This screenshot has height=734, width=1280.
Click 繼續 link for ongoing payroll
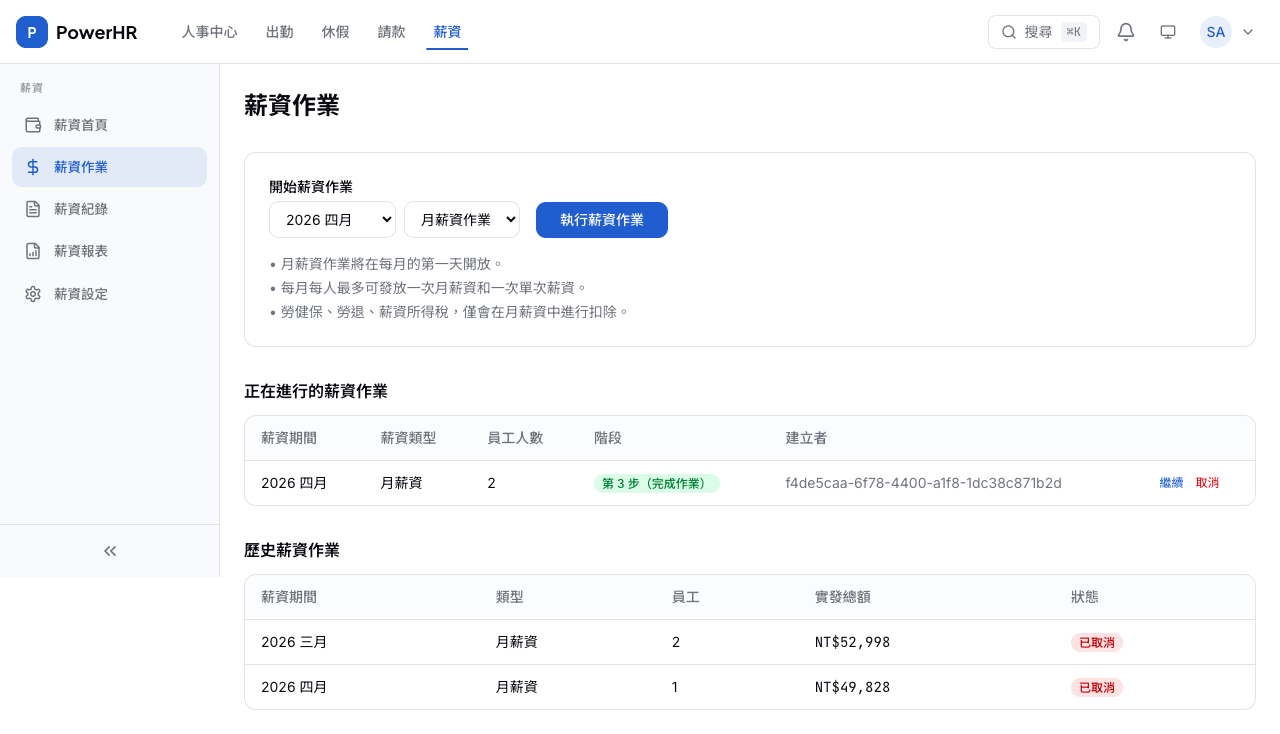(1171, 483)
